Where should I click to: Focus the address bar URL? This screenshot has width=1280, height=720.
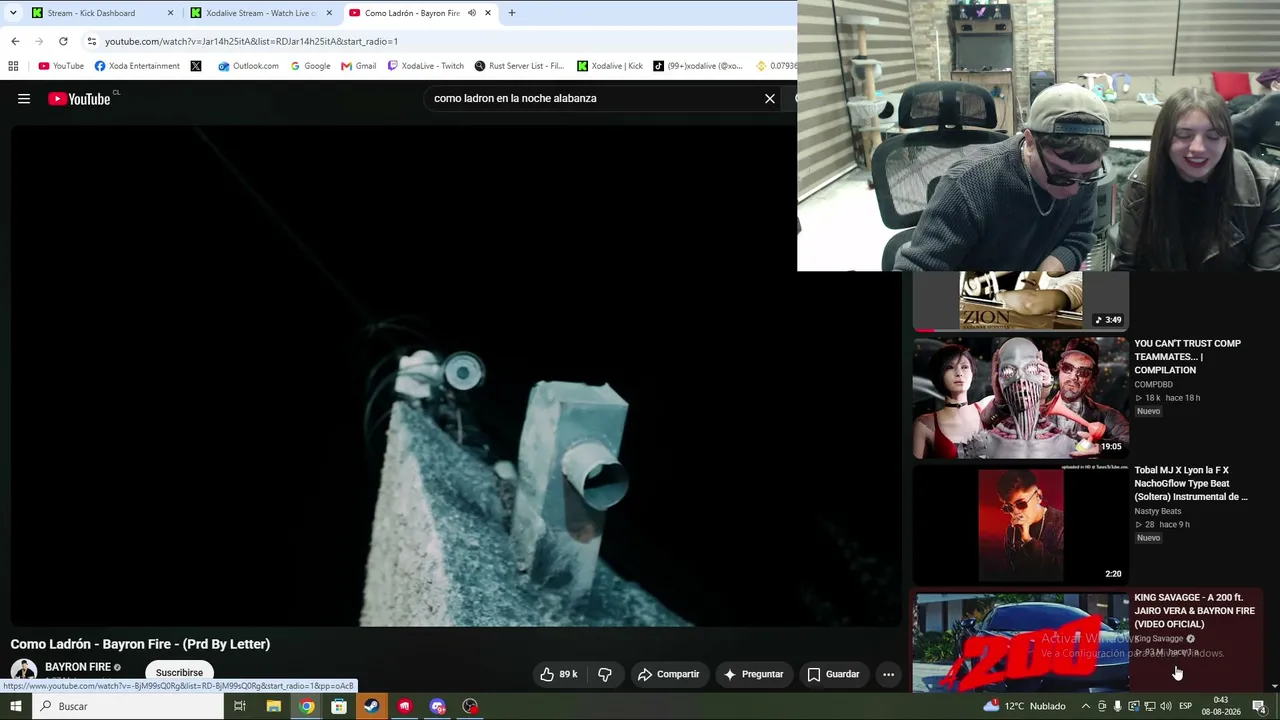[251, 41]
